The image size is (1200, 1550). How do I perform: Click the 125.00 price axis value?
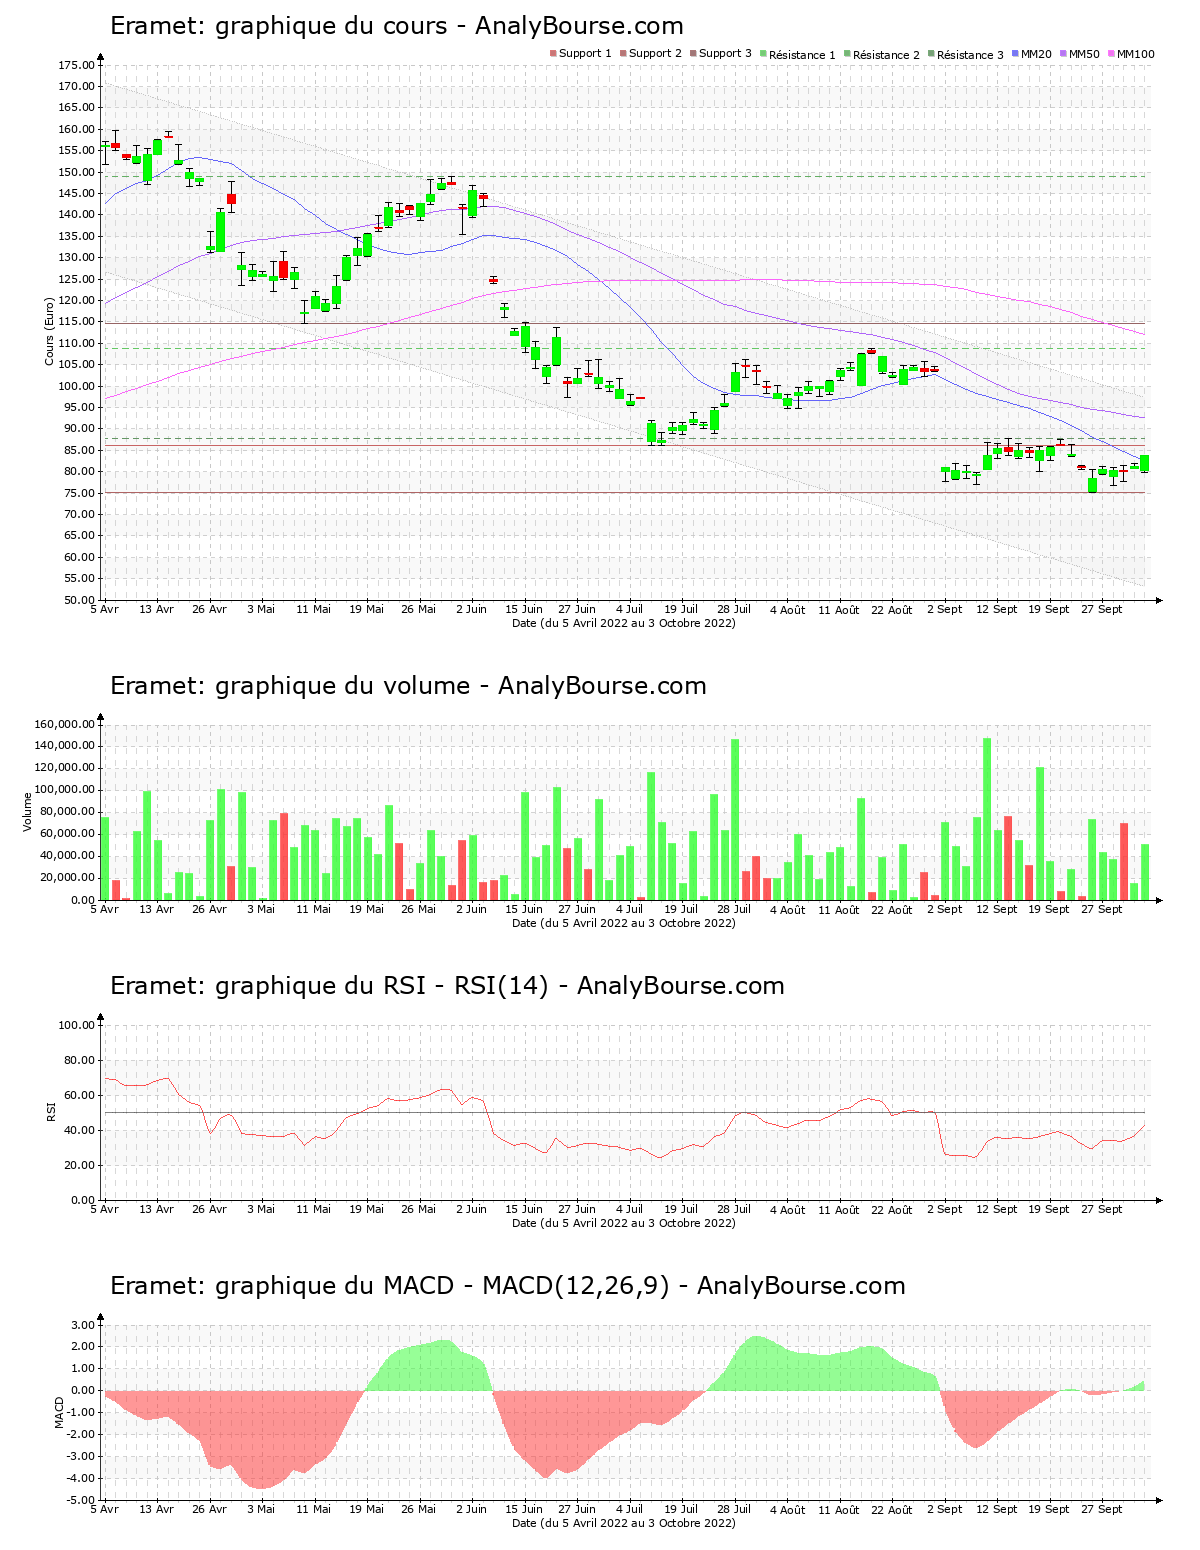[x=76, y=279]
